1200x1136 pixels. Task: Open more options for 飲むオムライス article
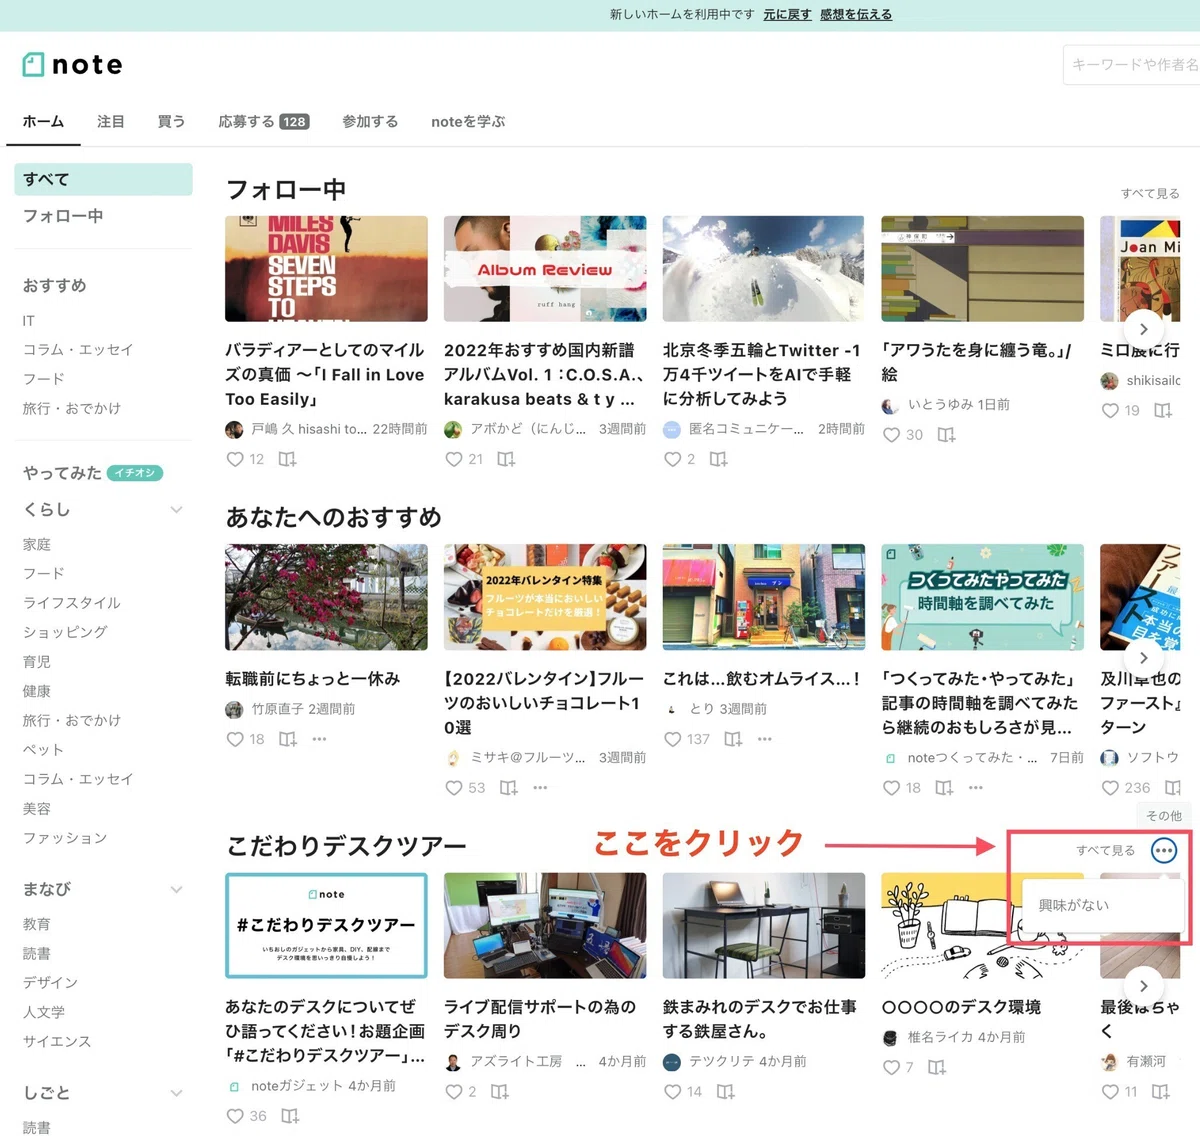pos(765,739)
